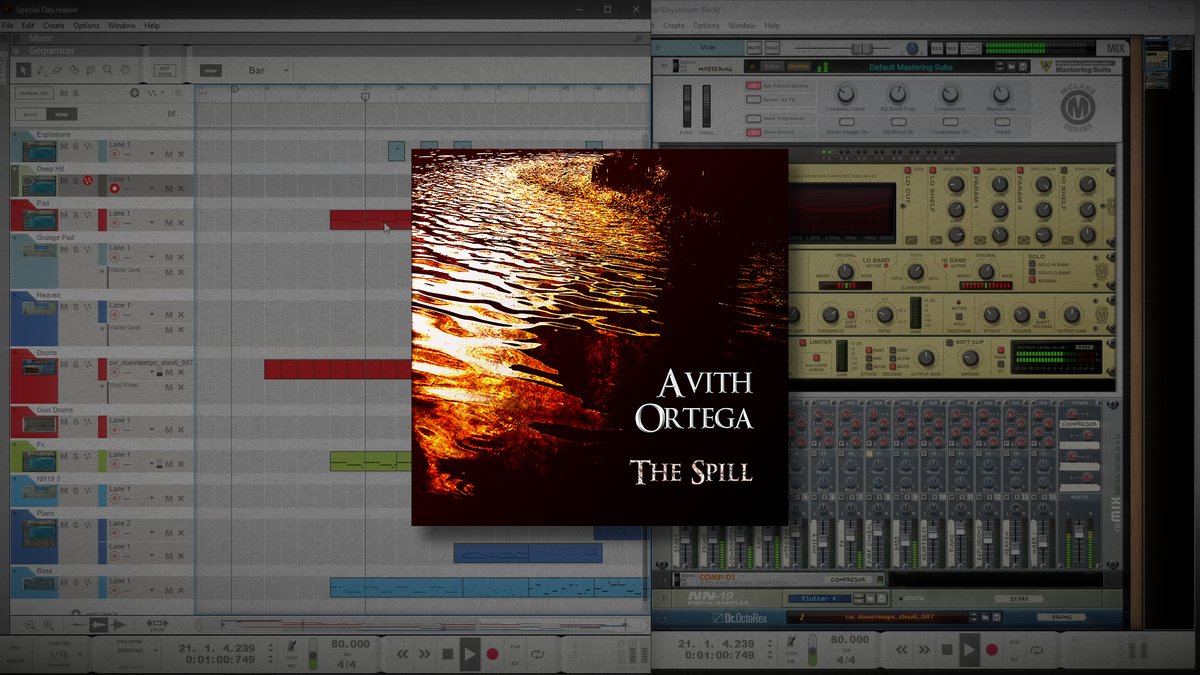Click the Loudness Curve knob
Screen dimensions: 1200x675
click(846, 93)
